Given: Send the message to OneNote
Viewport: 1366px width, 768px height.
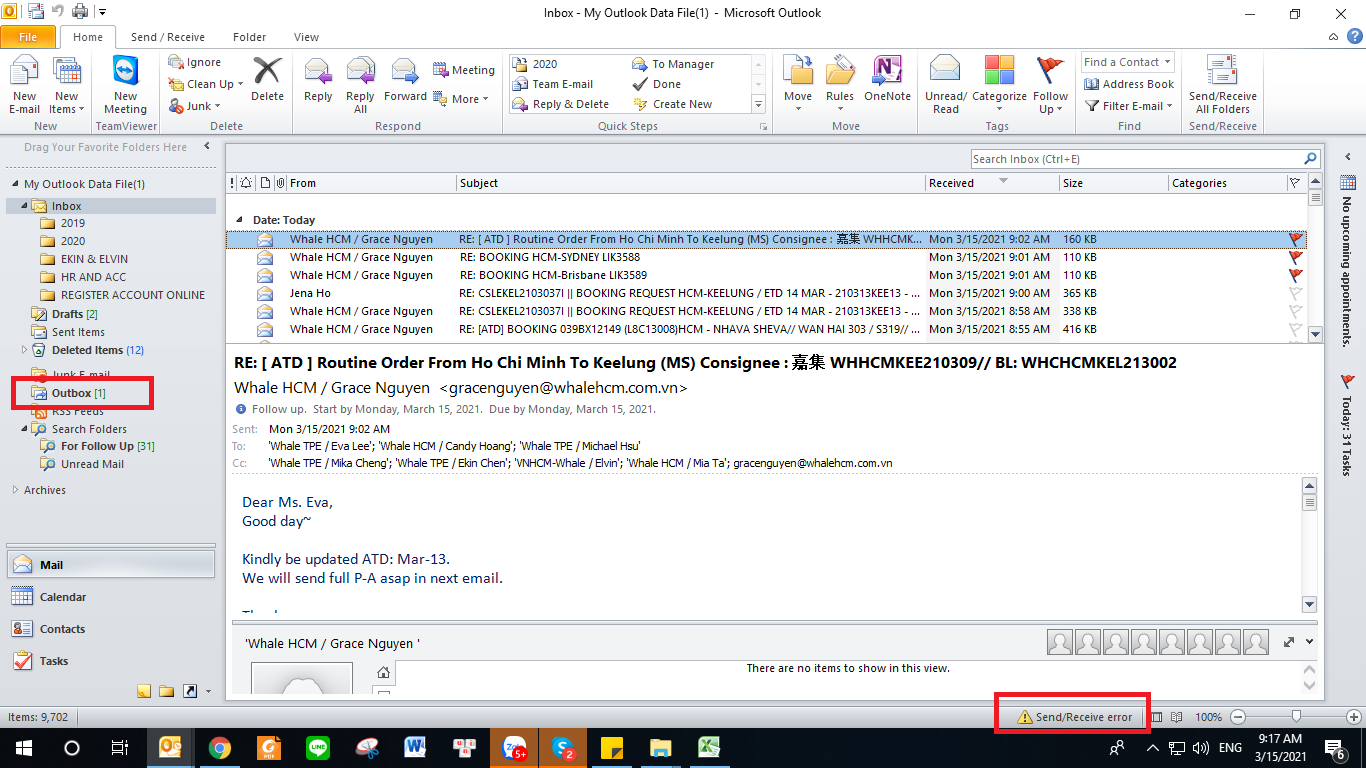Looking at the screenshot, I should coord(887,79).
